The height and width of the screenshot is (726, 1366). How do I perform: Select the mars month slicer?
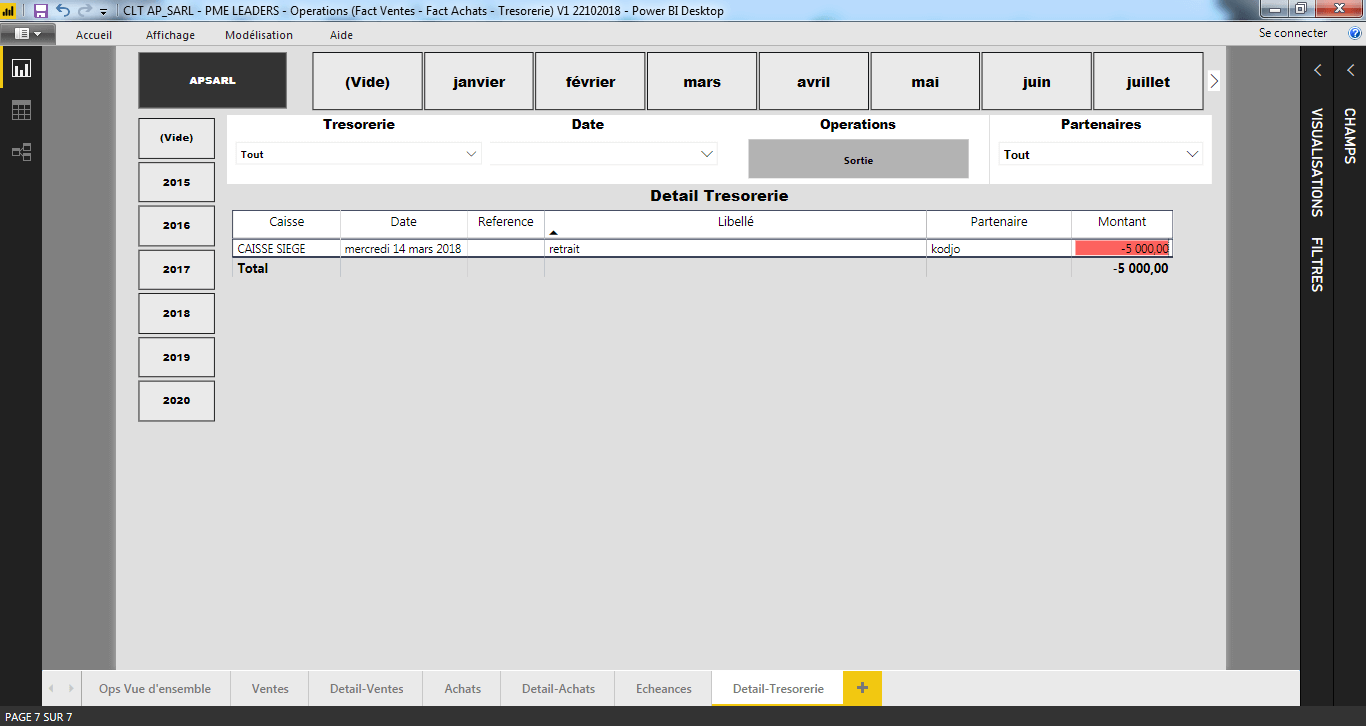[702, 82]
